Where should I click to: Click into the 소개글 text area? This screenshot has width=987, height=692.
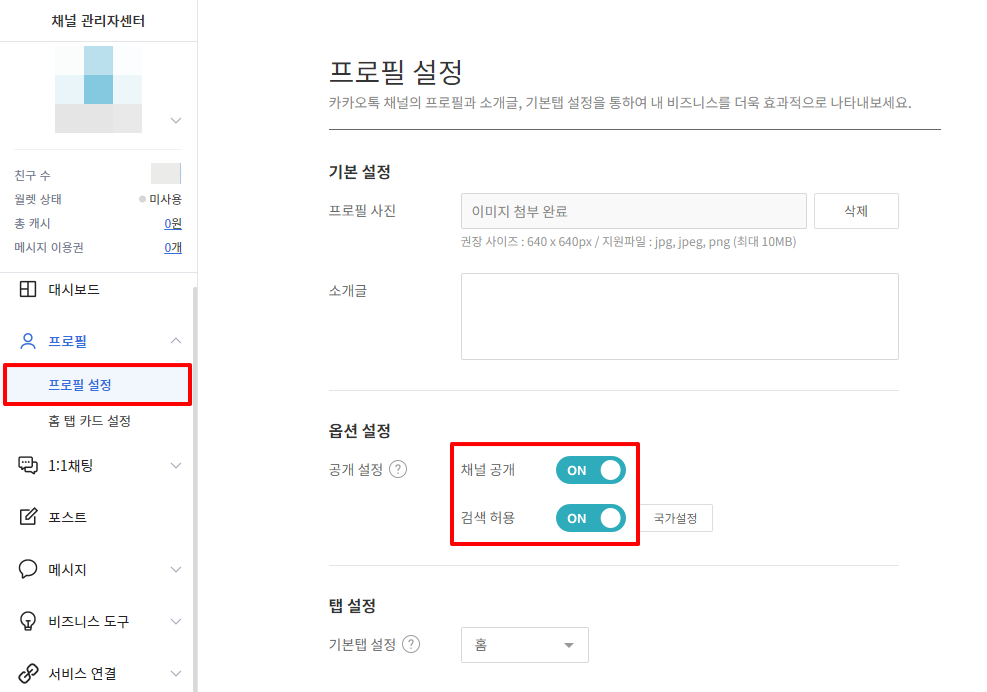679,316
